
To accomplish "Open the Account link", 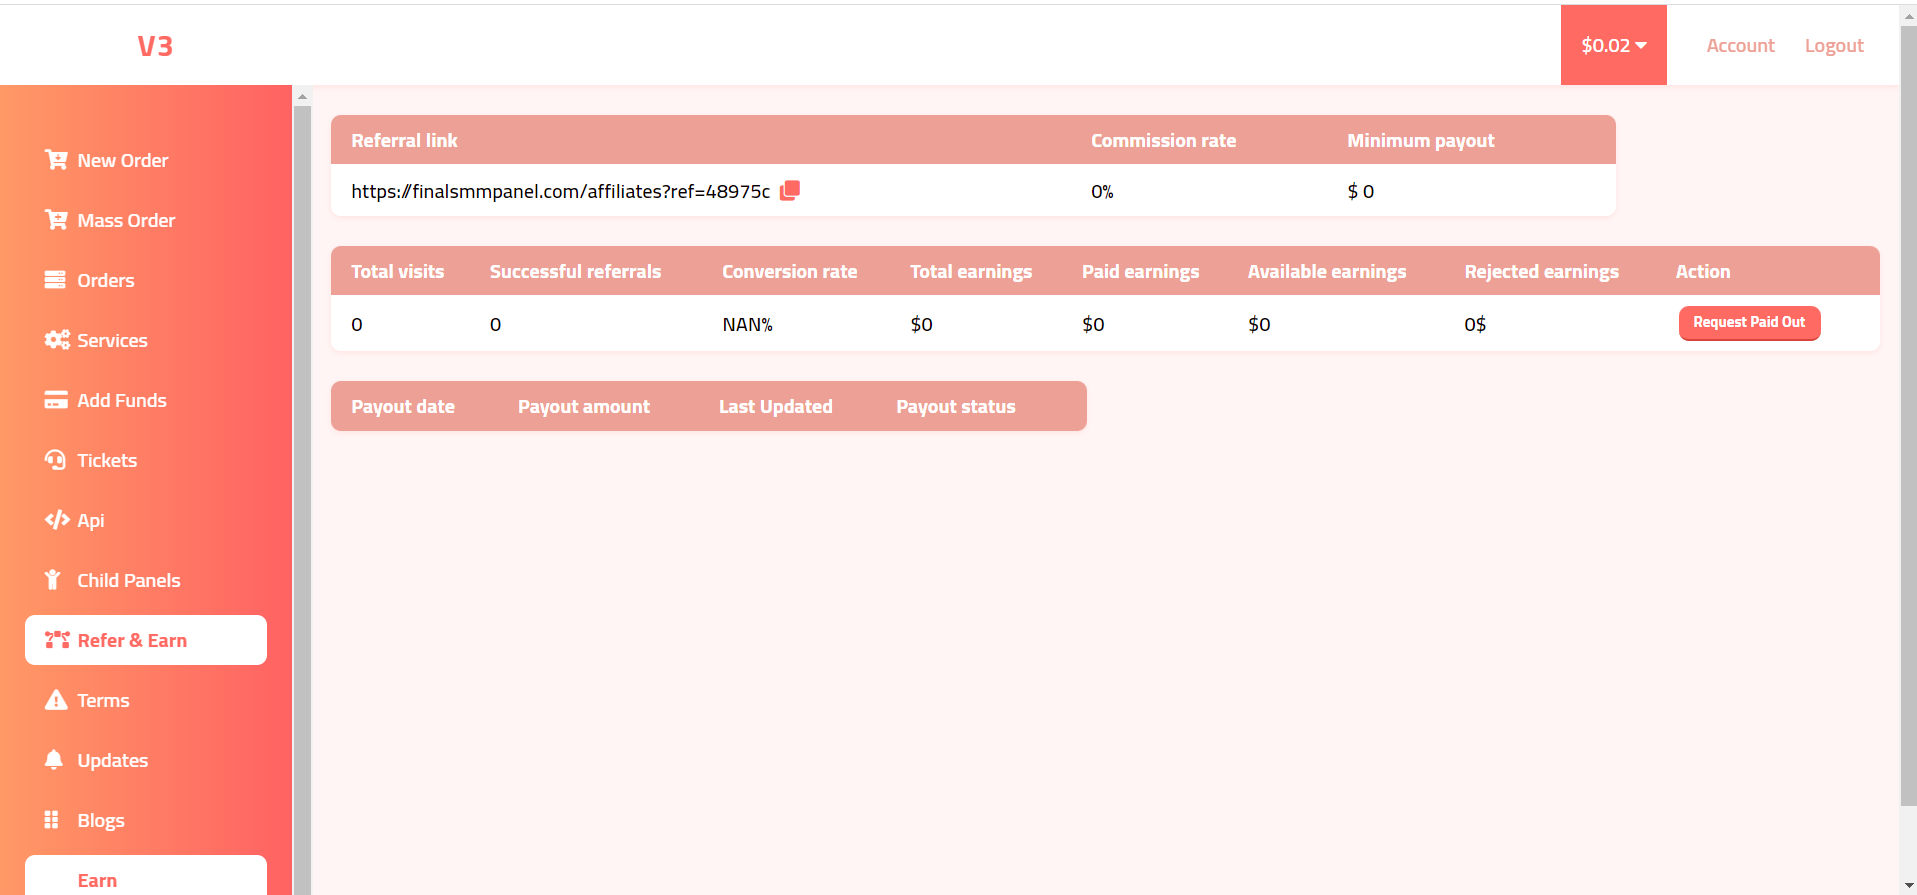I will click(x=1740, y=46).
